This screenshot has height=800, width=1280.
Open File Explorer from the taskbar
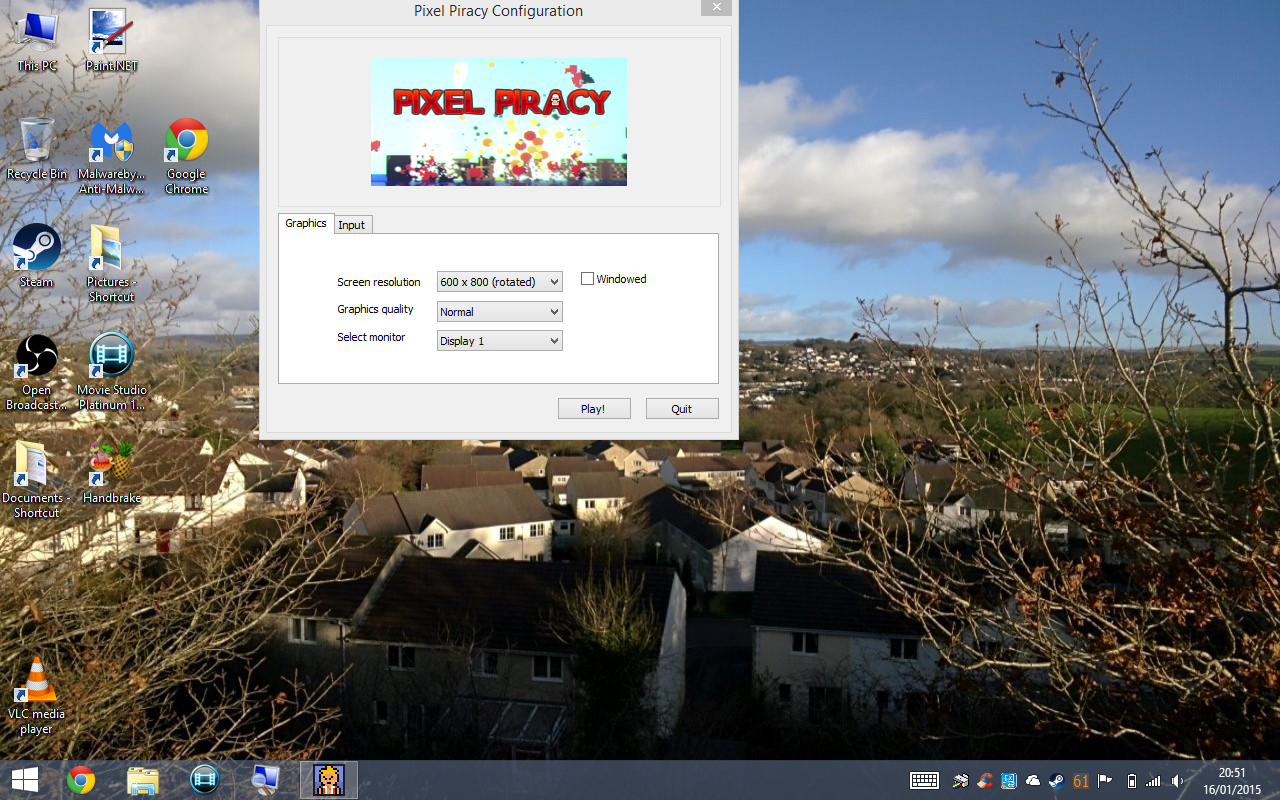click(143, 780)
